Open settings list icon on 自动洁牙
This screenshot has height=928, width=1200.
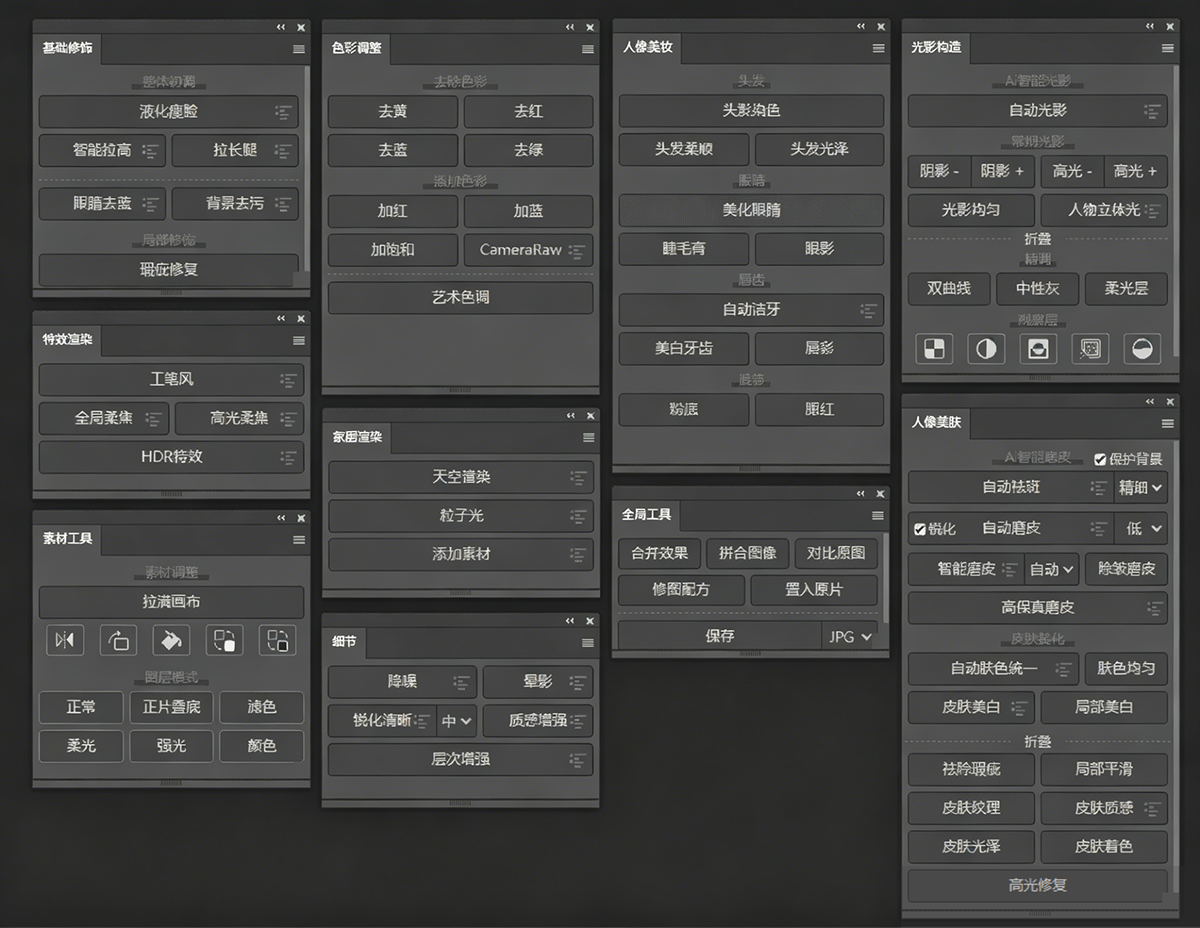coord(869,310)
